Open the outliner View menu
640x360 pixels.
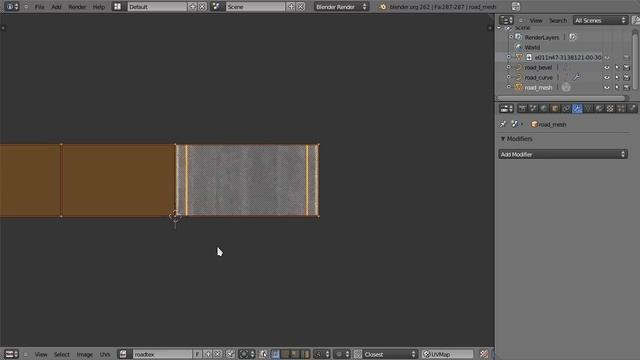click(x=536, y=20)
